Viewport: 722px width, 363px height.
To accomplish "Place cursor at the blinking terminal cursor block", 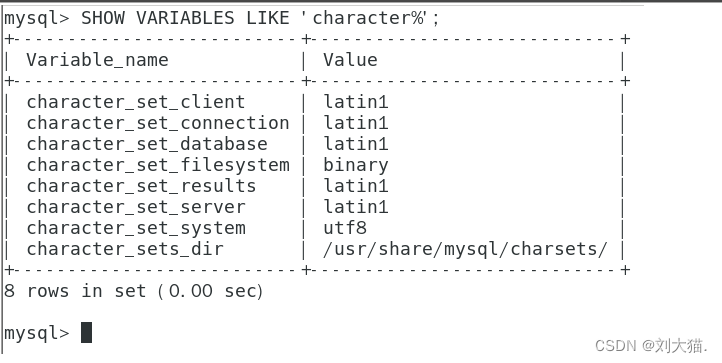I will point(86,333).
